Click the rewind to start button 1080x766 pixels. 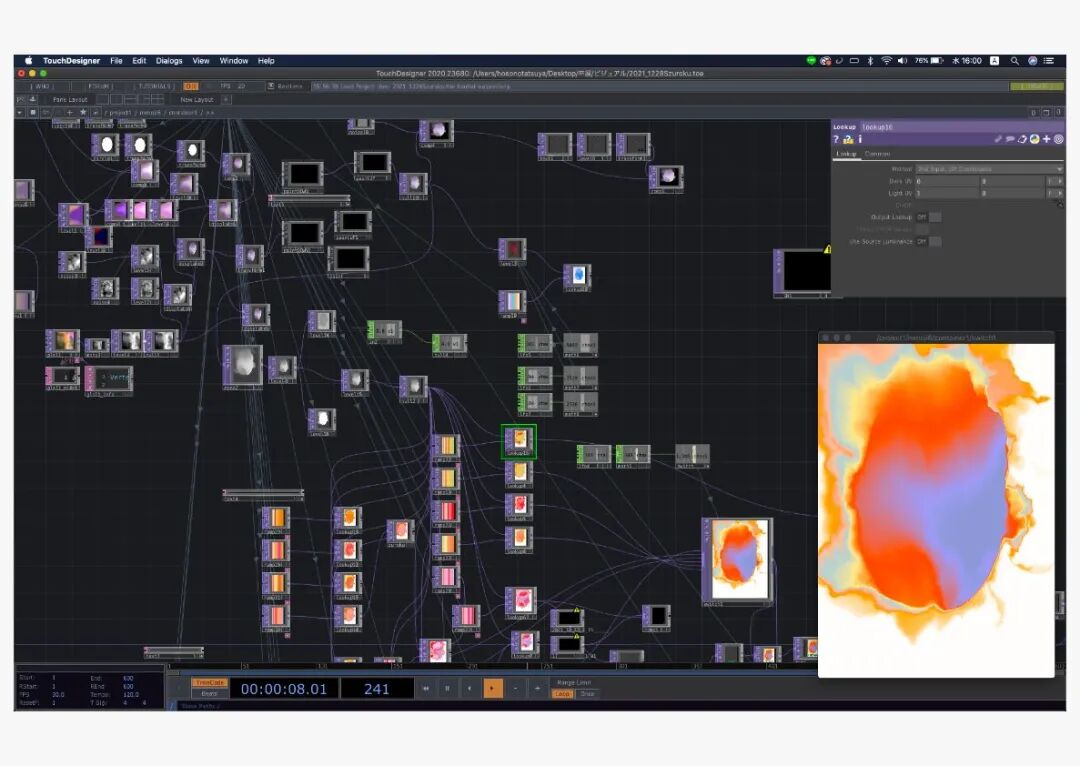click(426, 688)
